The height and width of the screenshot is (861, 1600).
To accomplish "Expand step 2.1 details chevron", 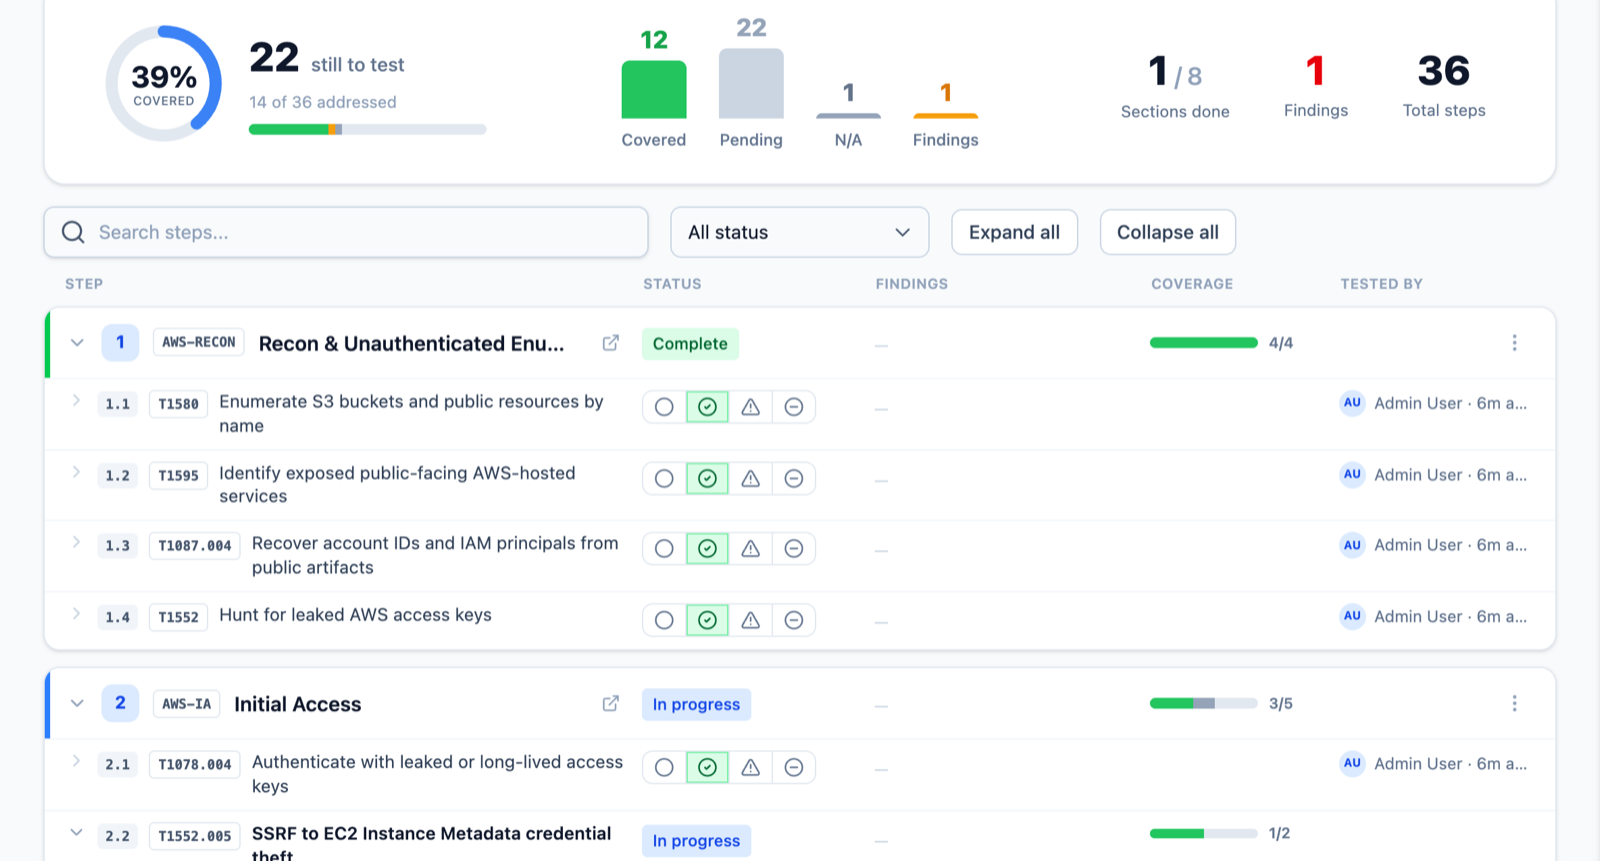I will click(x=76, y=761).
